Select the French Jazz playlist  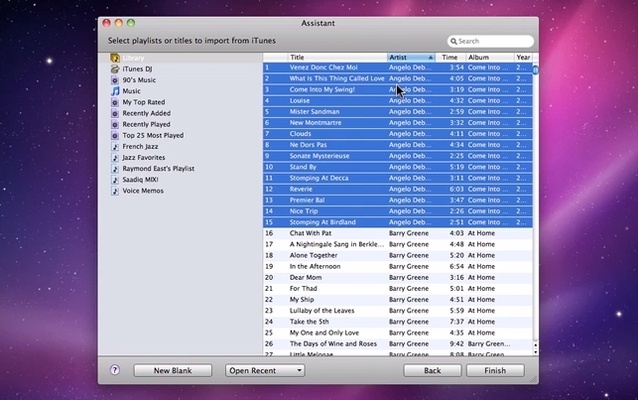click(x=140, y=146)
